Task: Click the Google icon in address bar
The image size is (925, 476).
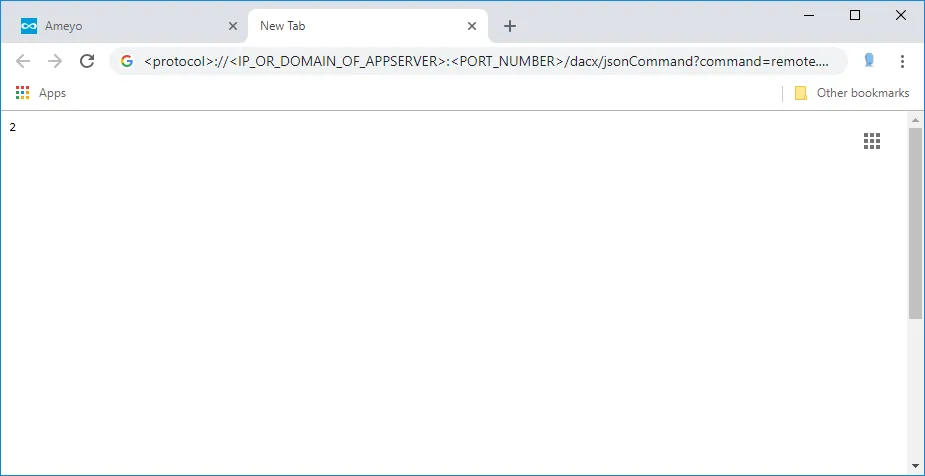Action: click(127, 61)
